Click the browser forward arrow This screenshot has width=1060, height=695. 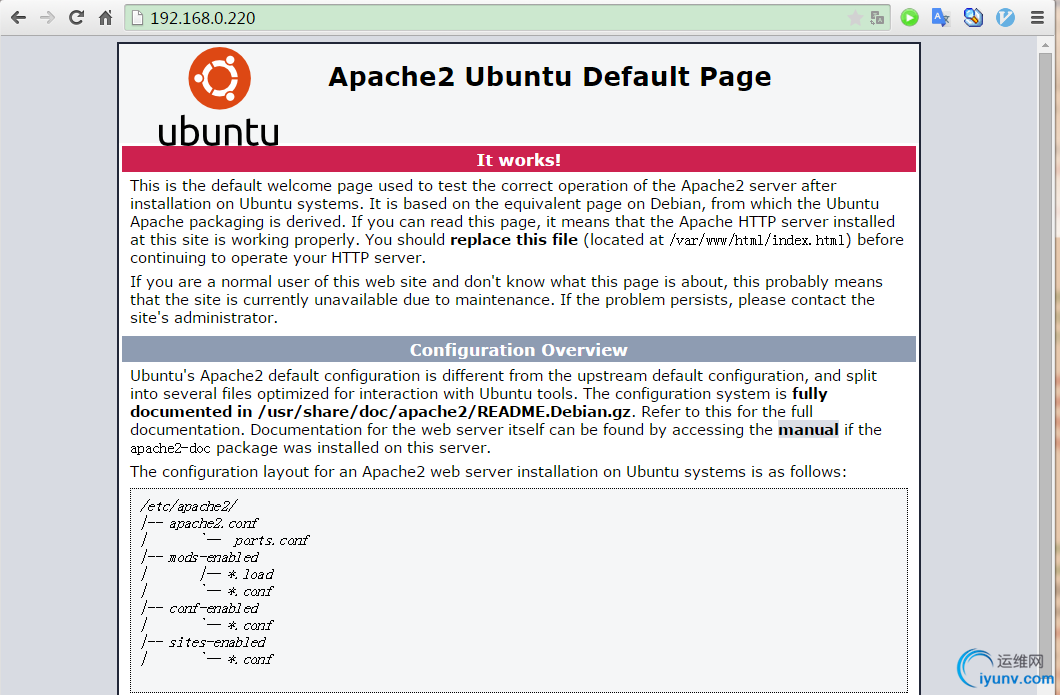(47, 18)
